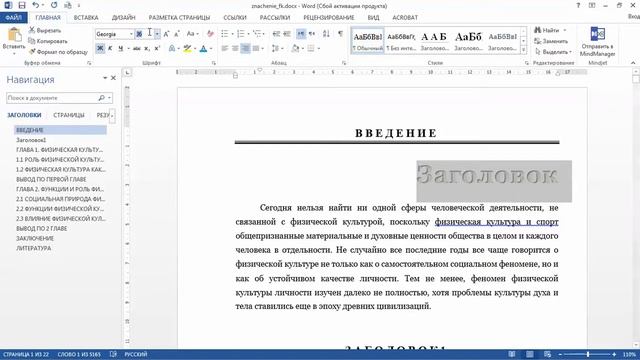
Task: Toggle strikethrough (abc) formatting
Action: point(136,49)
